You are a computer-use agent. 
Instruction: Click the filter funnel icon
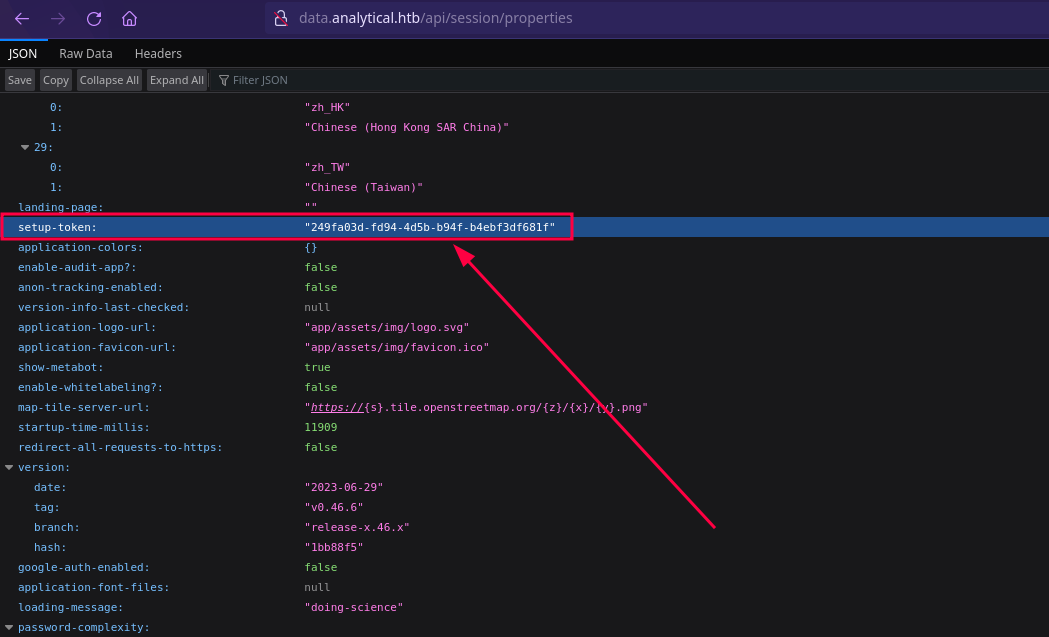[224, 80]
